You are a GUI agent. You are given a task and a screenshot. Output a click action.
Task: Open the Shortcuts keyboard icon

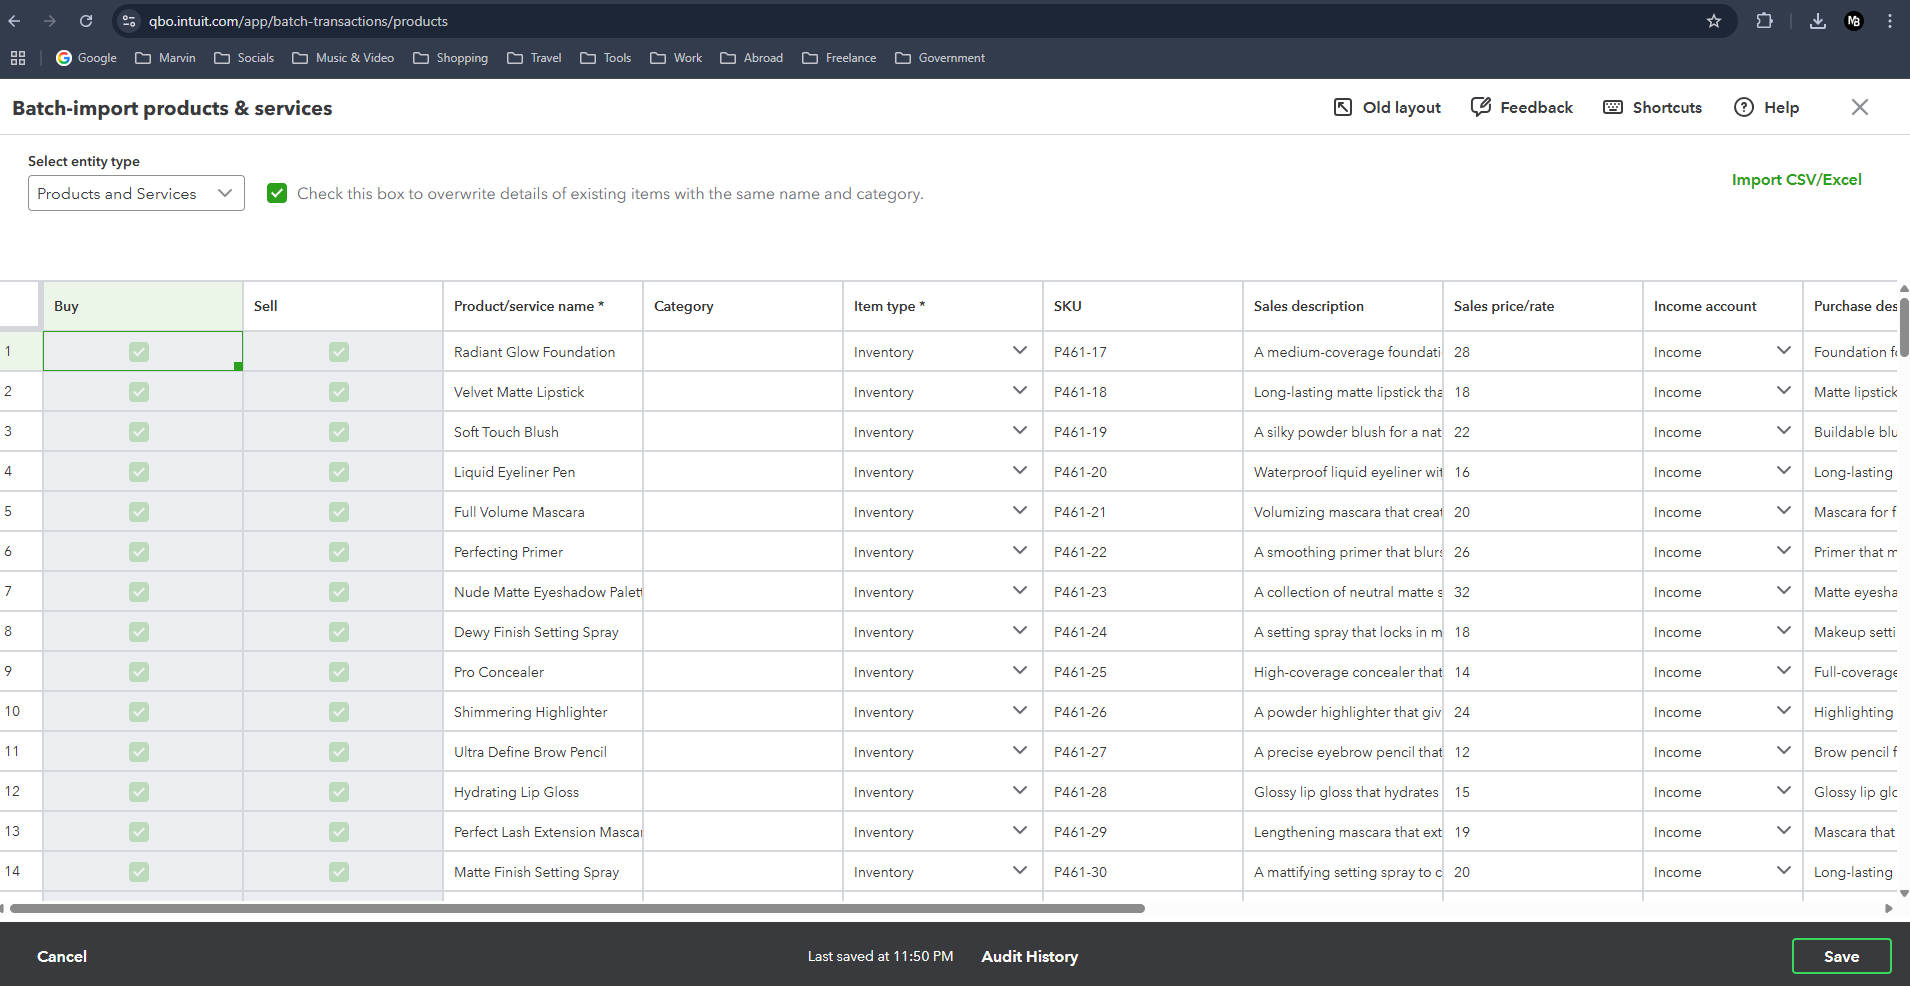(1613, 107)
